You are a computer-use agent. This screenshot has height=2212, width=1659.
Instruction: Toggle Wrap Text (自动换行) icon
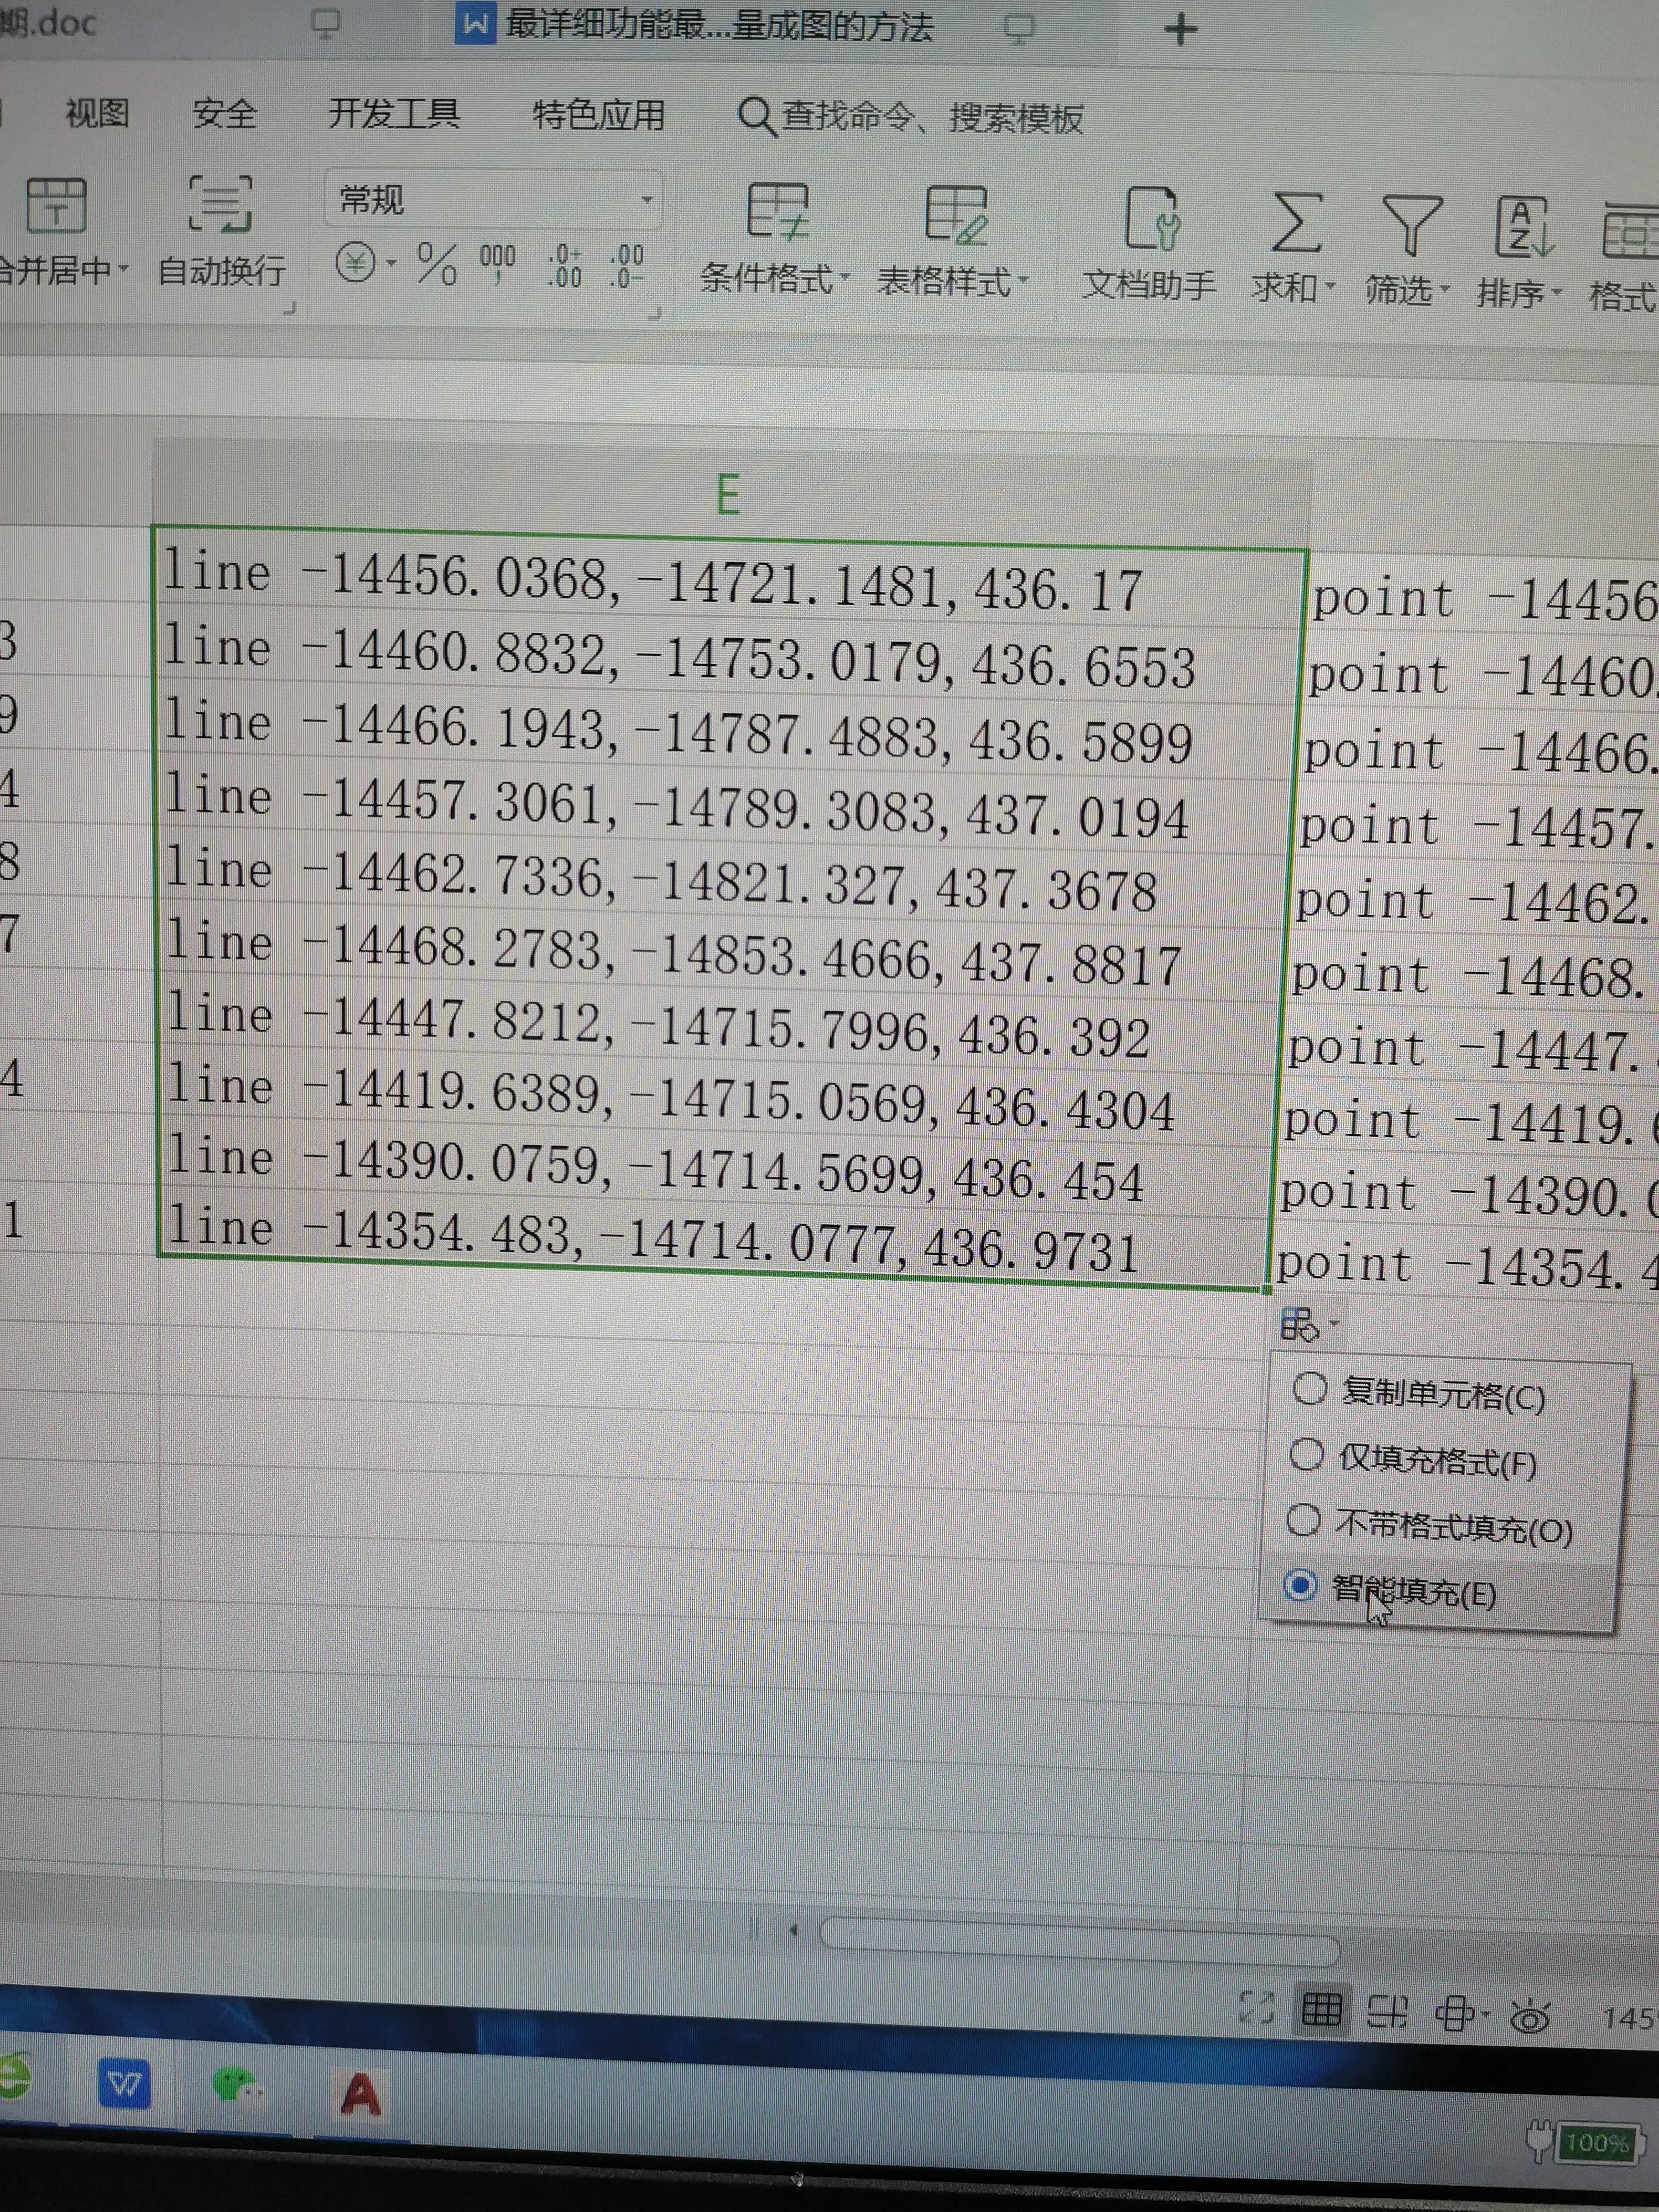pyautogui.click(x=221, y=205)
